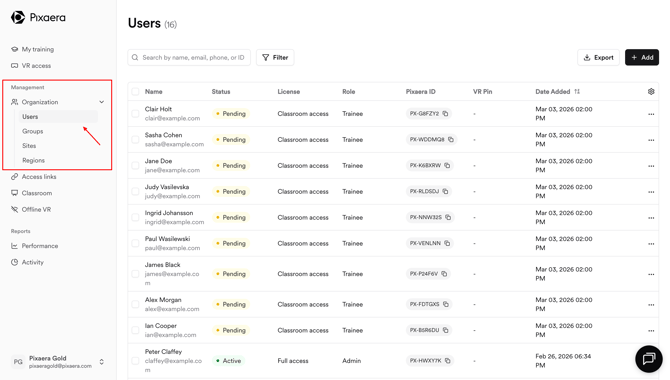This screenshot has height=380, width=670.
Task: Open row actions menu for Ingrid Johansson
Action: pyautogui.click(x=651, y=218)
